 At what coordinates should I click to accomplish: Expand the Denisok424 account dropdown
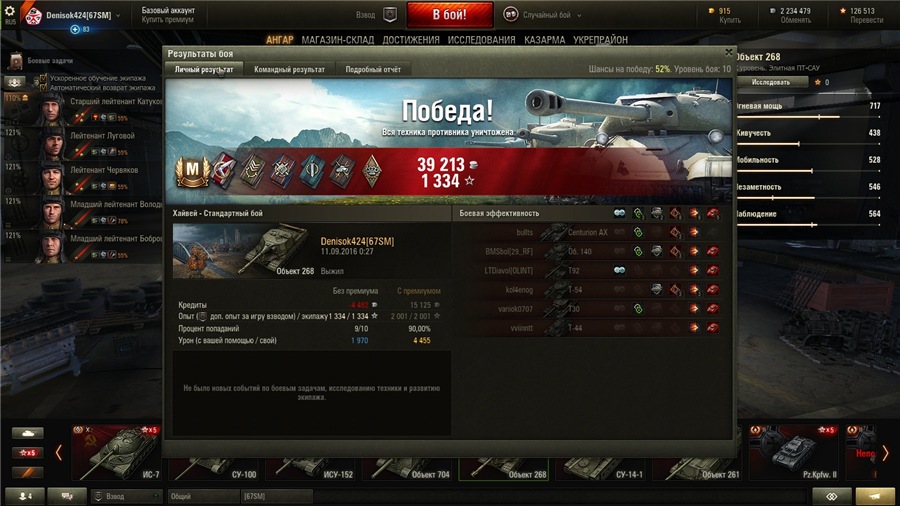pos(118,15)
